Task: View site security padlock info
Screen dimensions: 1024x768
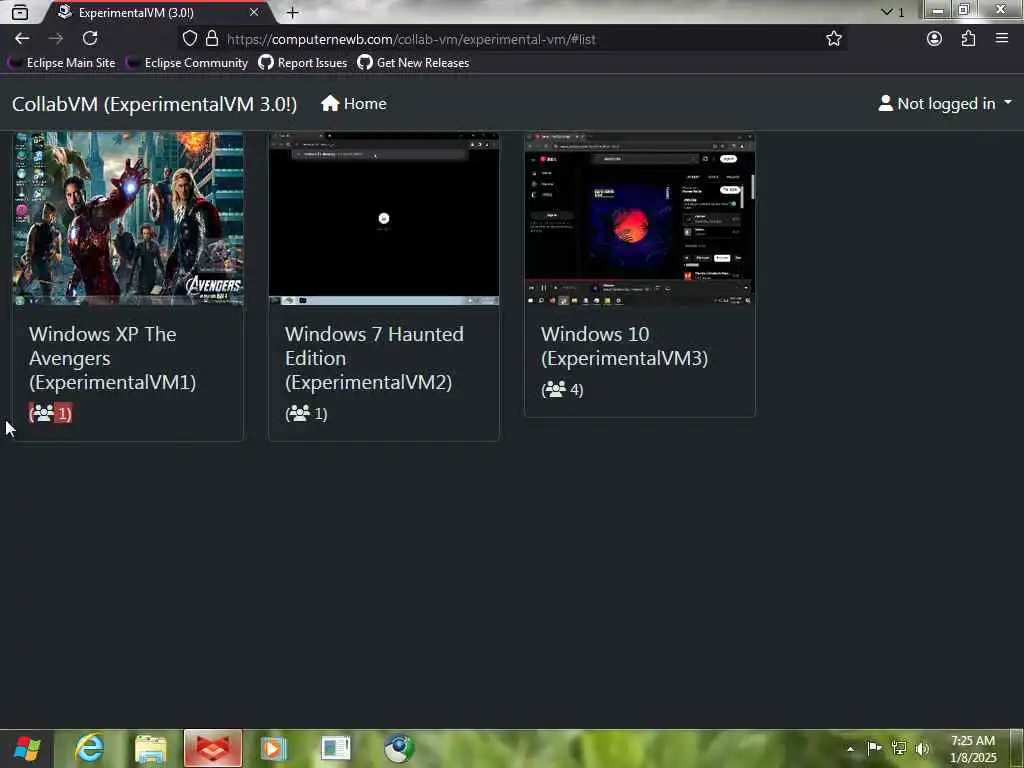Action: 212,39
